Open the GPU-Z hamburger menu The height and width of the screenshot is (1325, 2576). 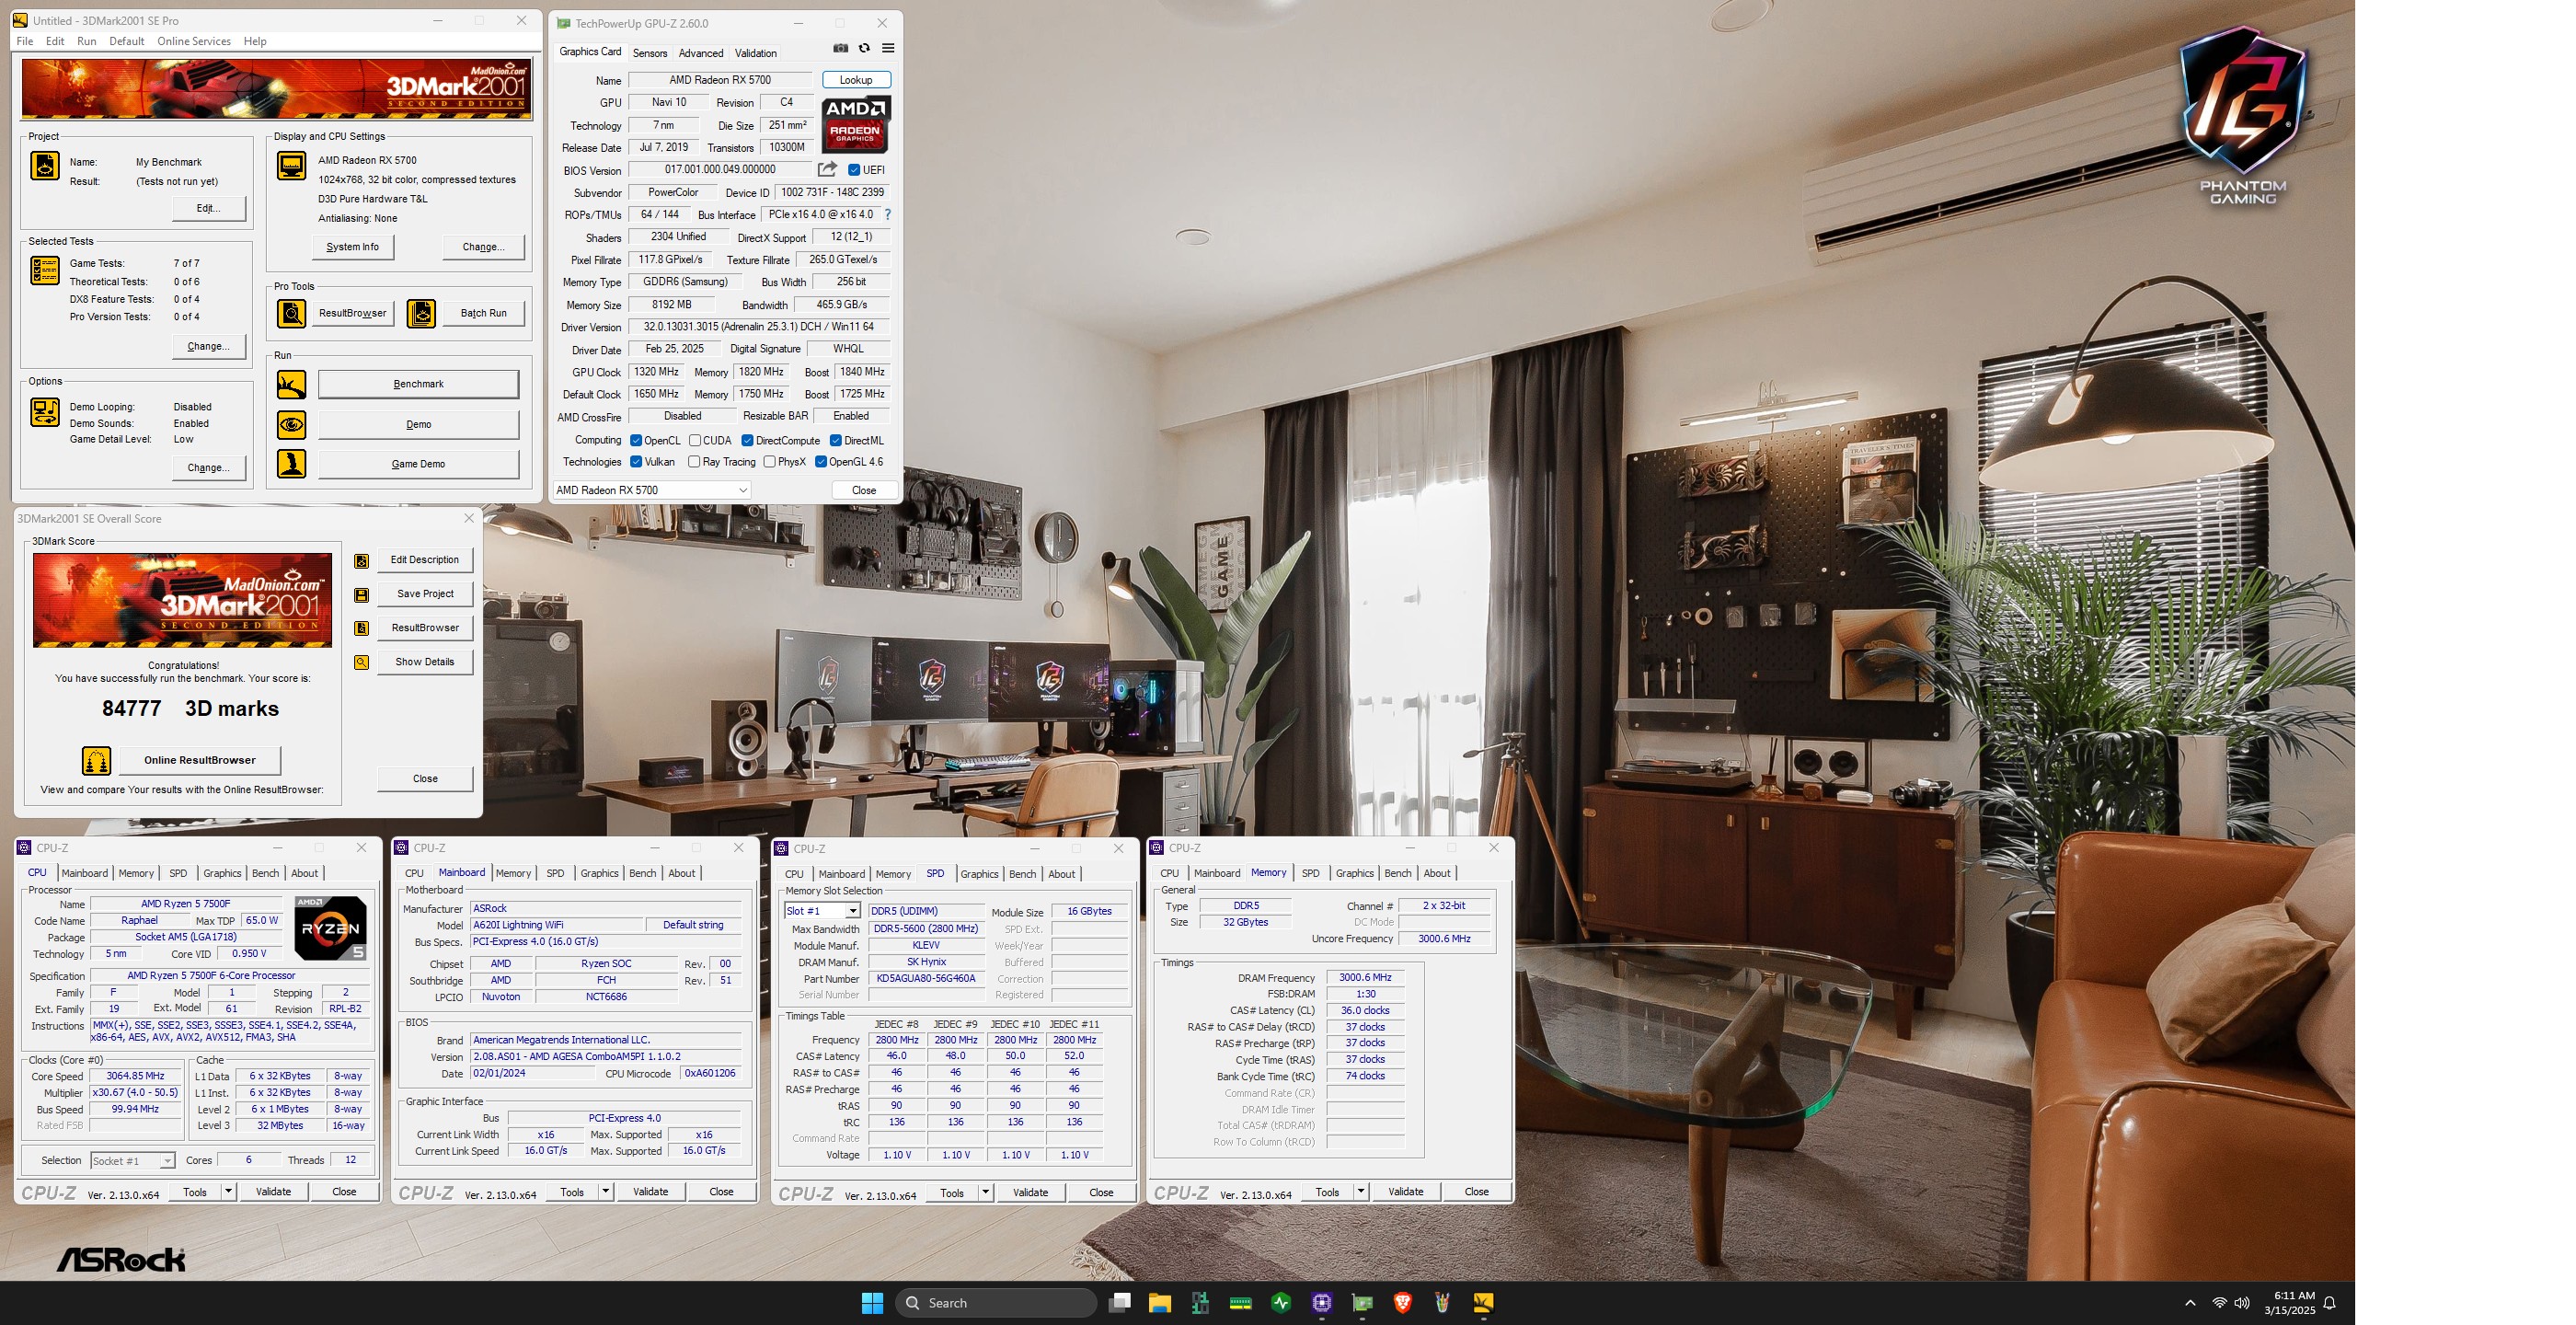888,48
